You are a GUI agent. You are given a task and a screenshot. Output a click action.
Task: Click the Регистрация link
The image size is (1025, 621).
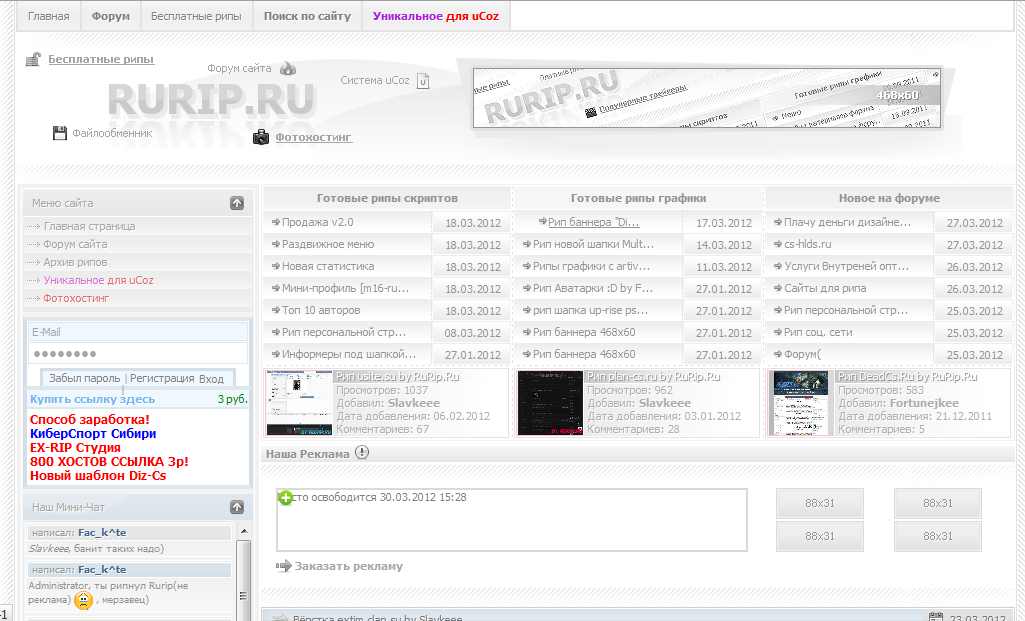162,378
